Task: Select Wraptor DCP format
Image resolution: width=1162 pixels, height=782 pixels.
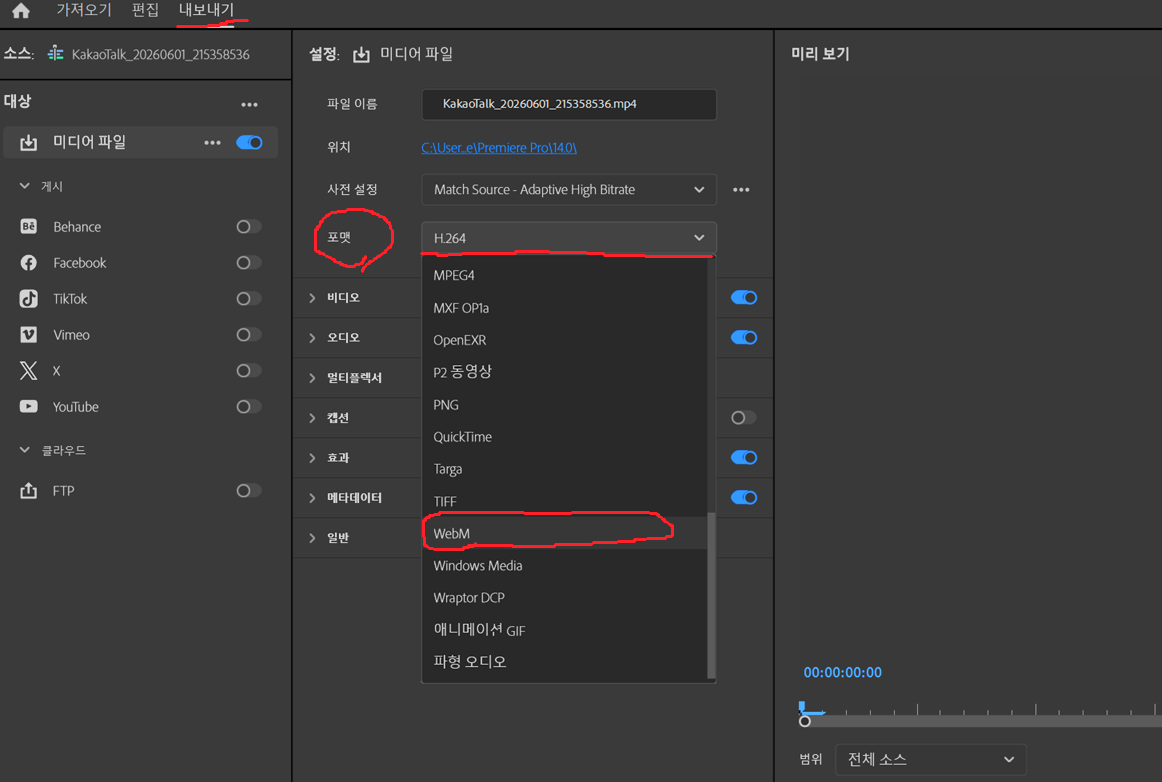Action: pyautogui.click(x=565, y=597)
